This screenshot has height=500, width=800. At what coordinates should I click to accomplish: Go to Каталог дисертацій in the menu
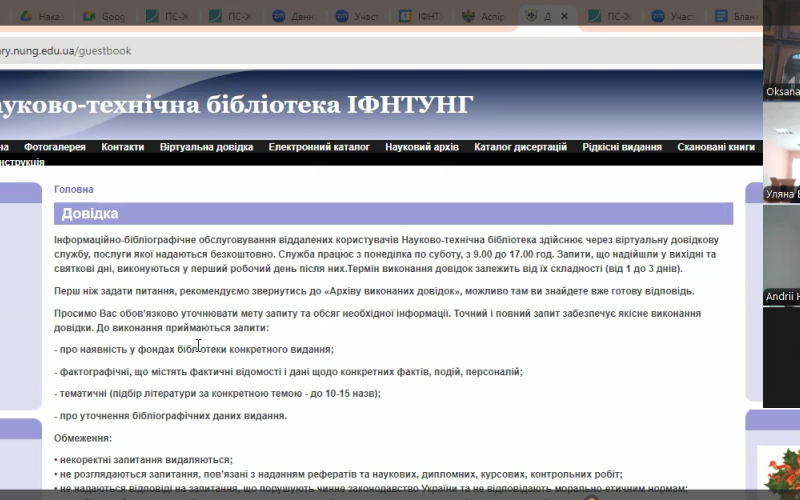tap(520, 147)
